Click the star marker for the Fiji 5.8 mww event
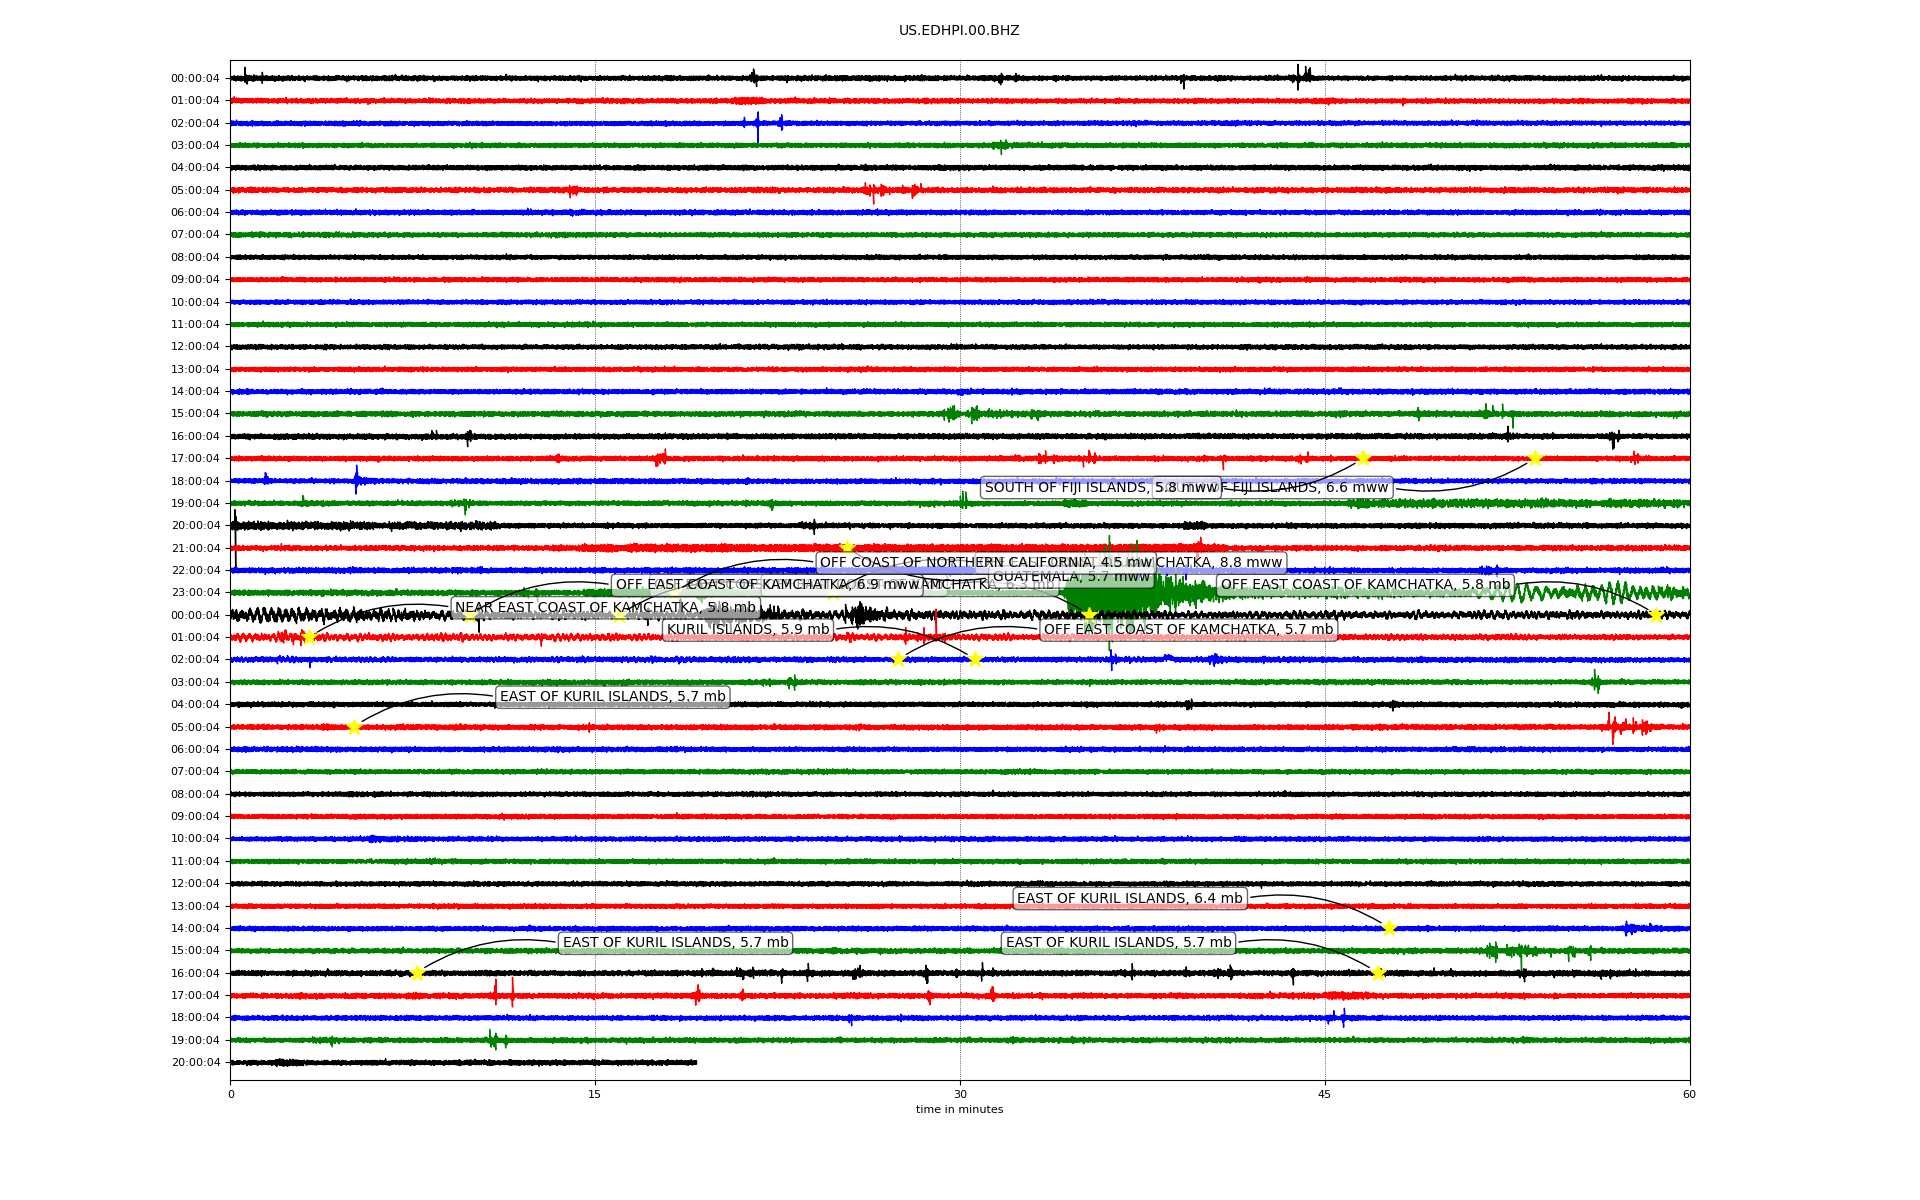 (1363, 458)
